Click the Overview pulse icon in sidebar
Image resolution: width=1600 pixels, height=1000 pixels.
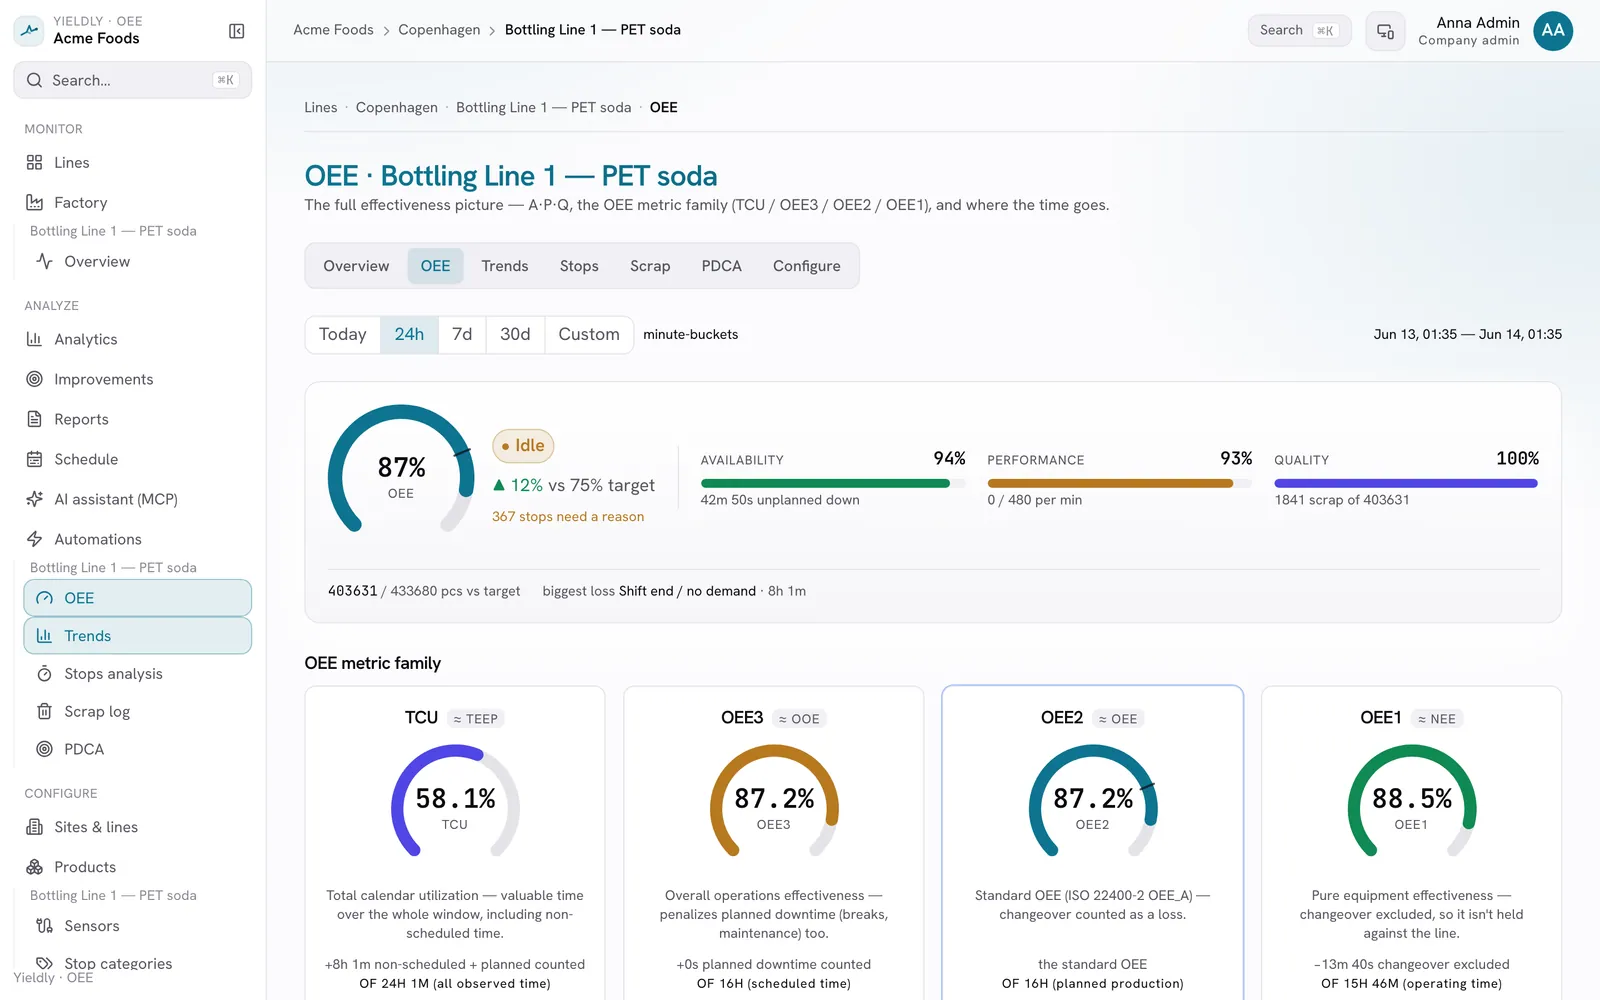(44, 261)
